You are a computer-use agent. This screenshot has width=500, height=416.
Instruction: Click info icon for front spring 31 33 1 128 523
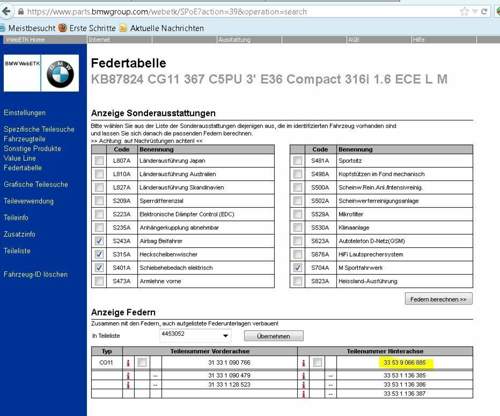(x=128, y=385)
